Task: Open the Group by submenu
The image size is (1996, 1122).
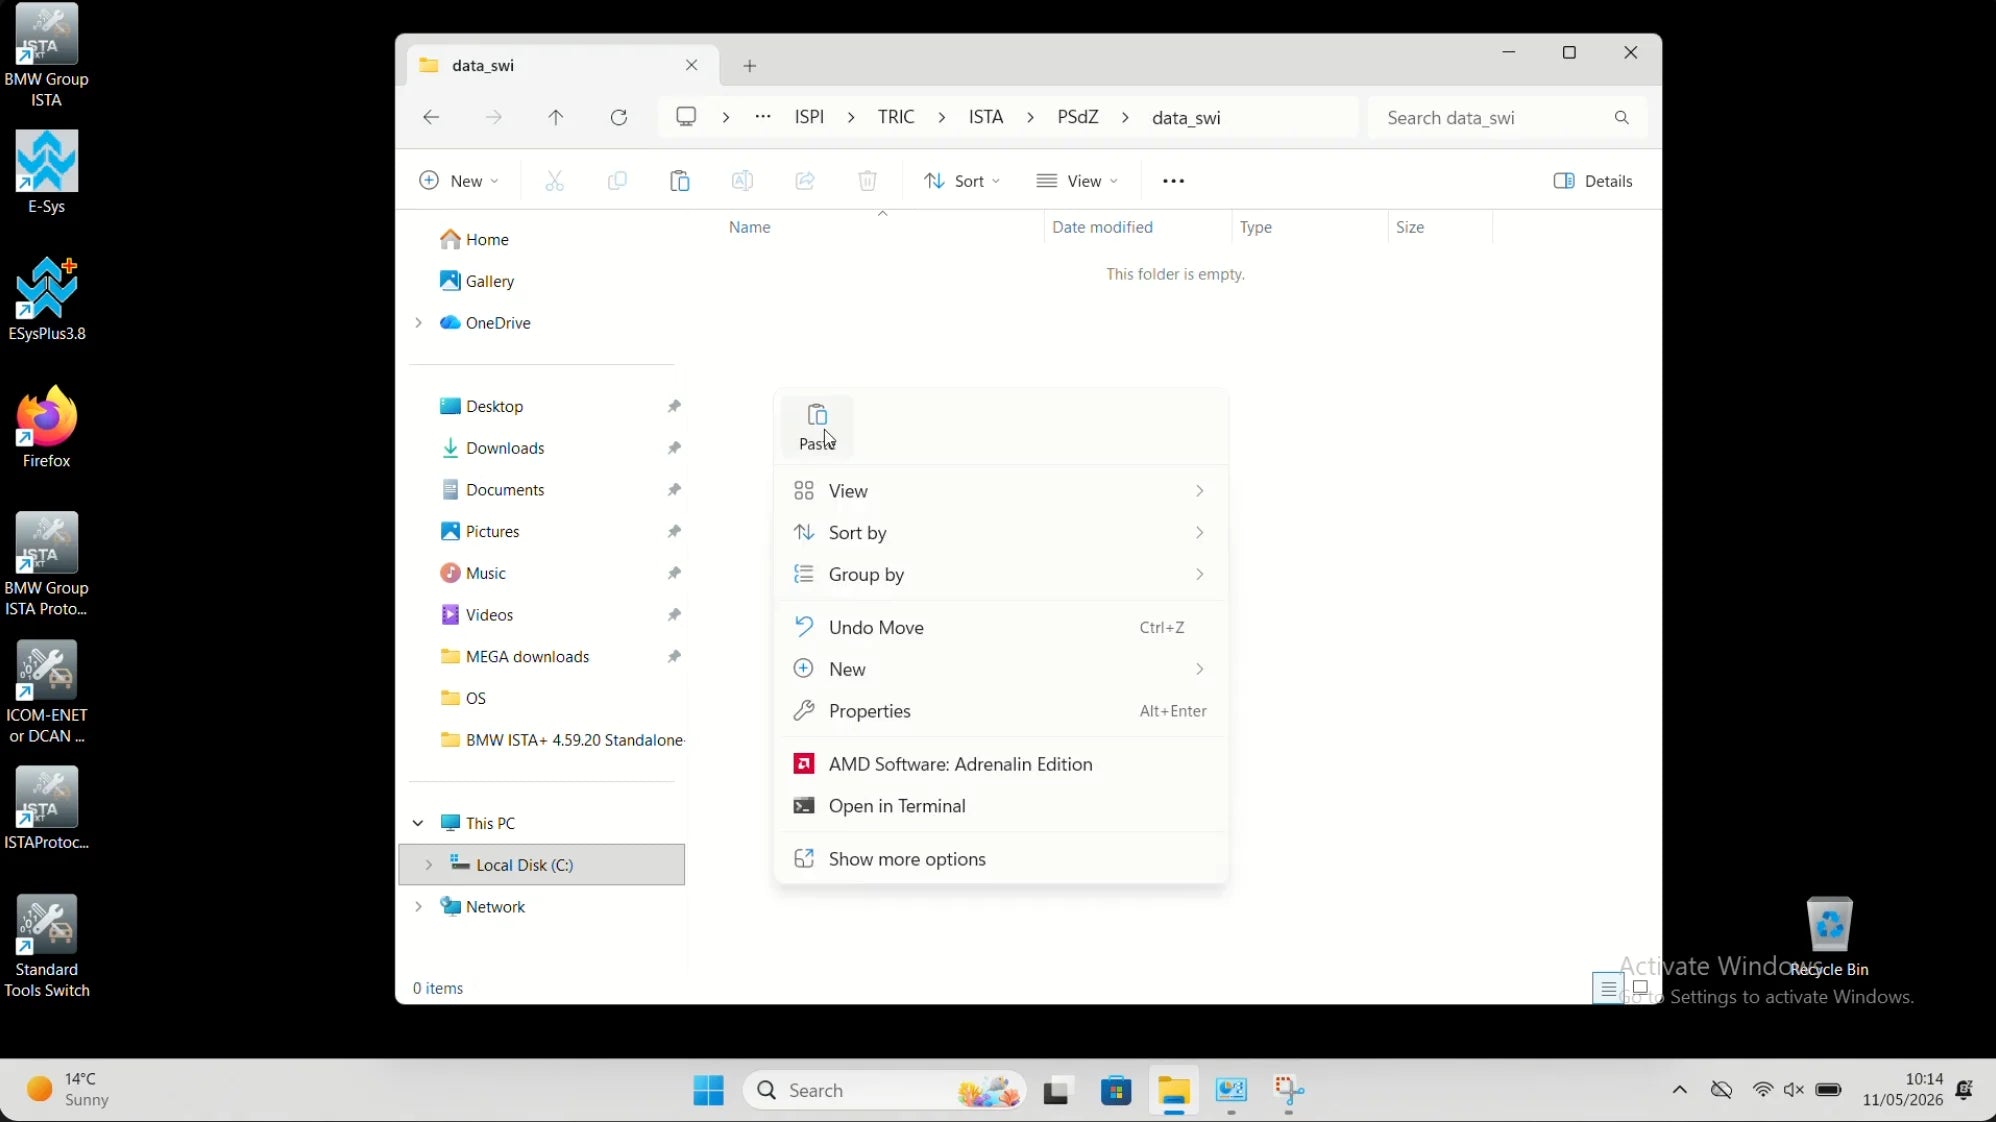Action: [x=1001, y=575]
